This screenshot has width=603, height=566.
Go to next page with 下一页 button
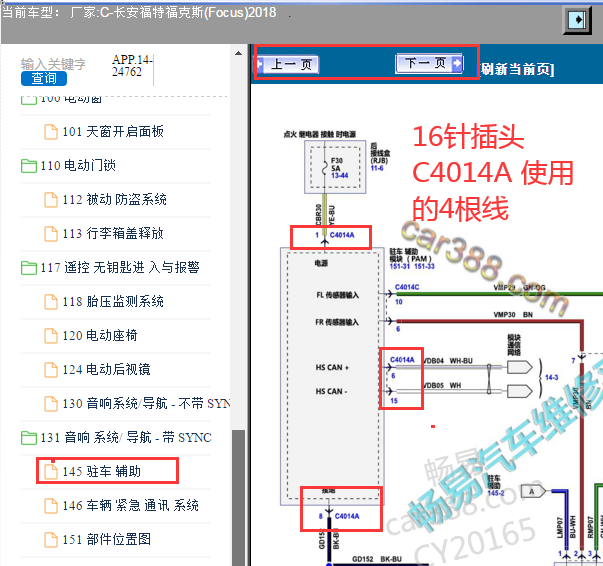tap(430, 63)
